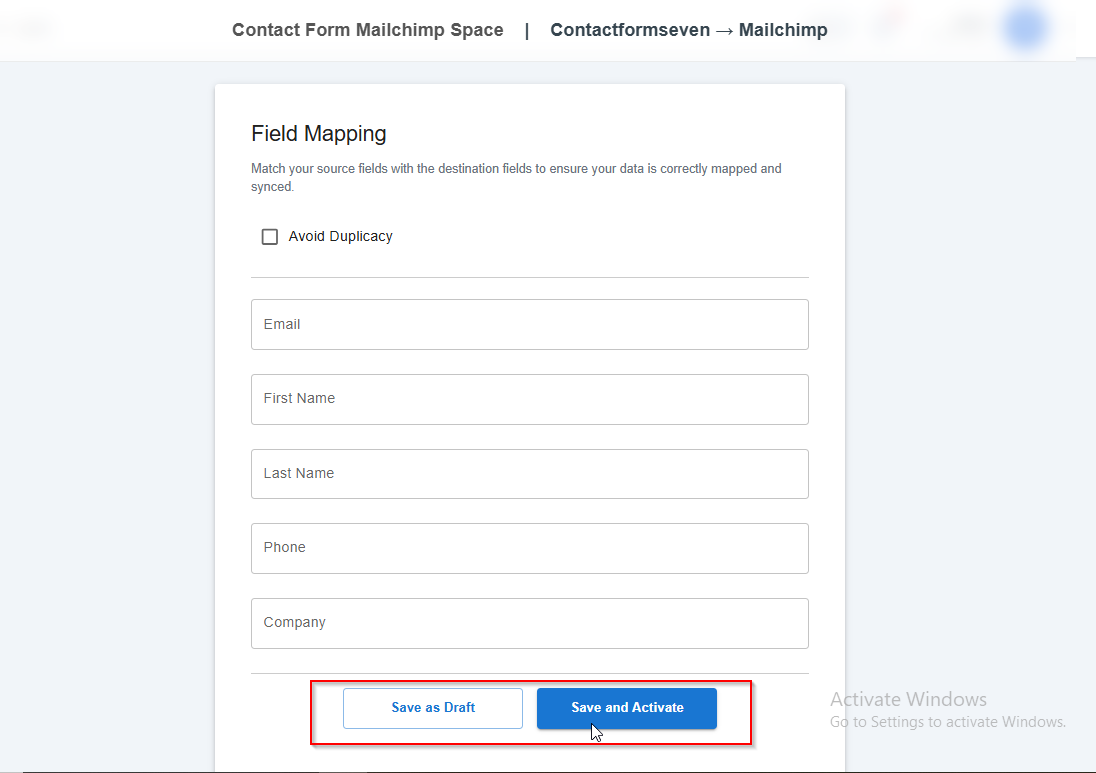Click the Field Mapping heading
The height and width of the screenshot is (773, 1096).
tap(318, 134)
